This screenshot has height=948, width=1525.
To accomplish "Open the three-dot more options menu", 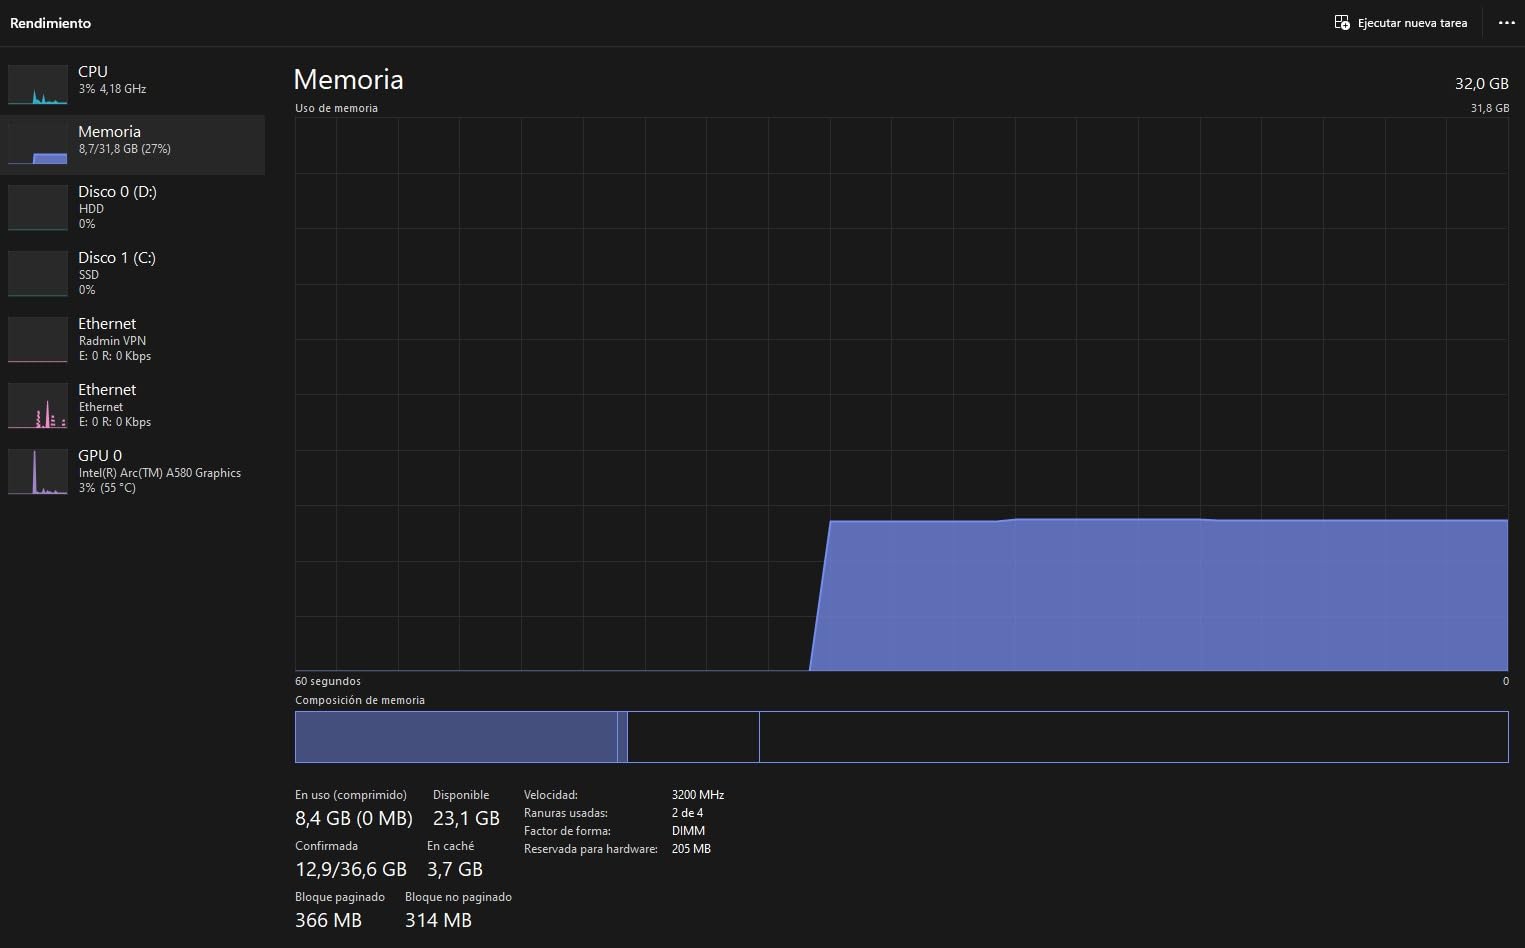I will (x=1506, y=23).
